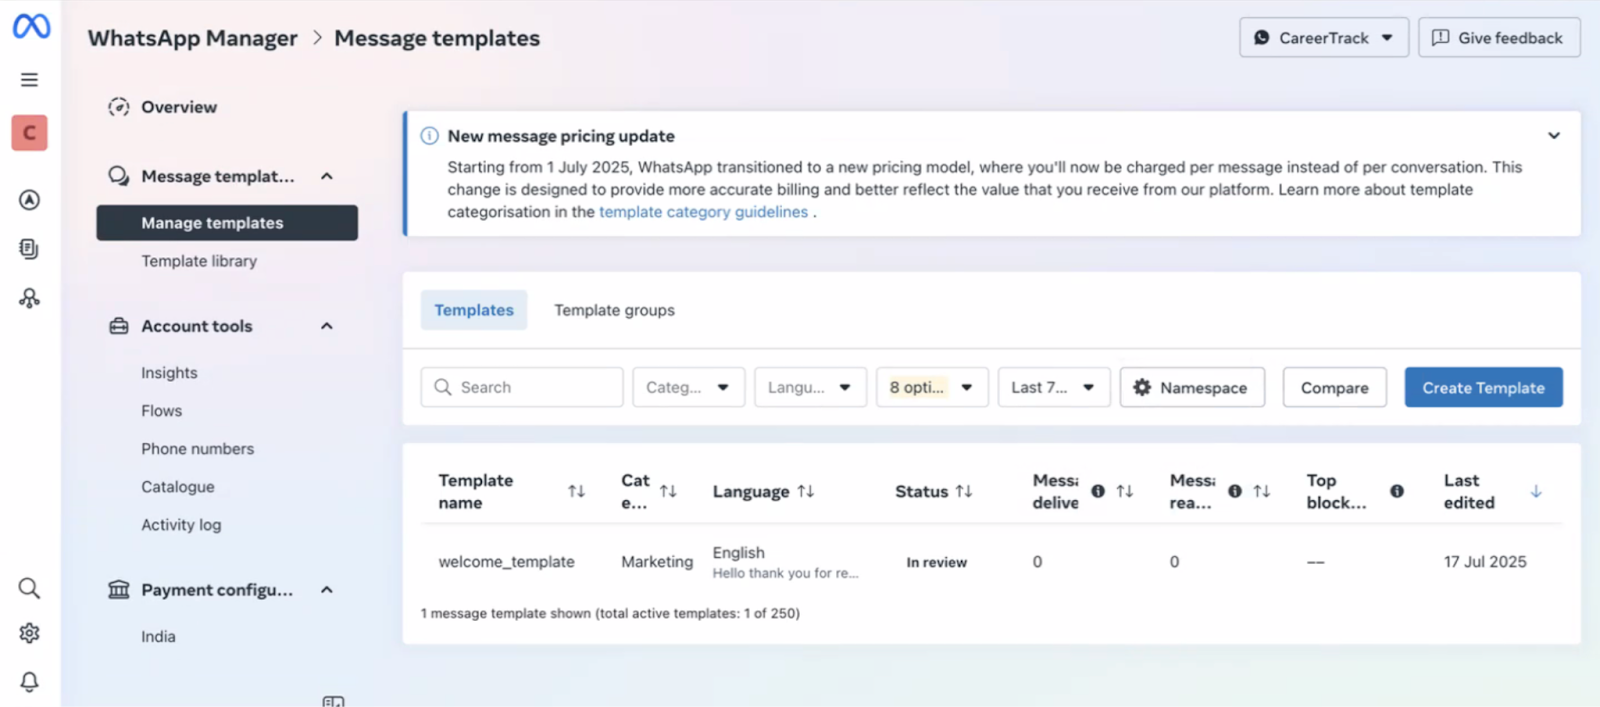Sort by Messages read arrows
The image size is (1600, 707).
pyautogui.click(x=1262, y=491)
